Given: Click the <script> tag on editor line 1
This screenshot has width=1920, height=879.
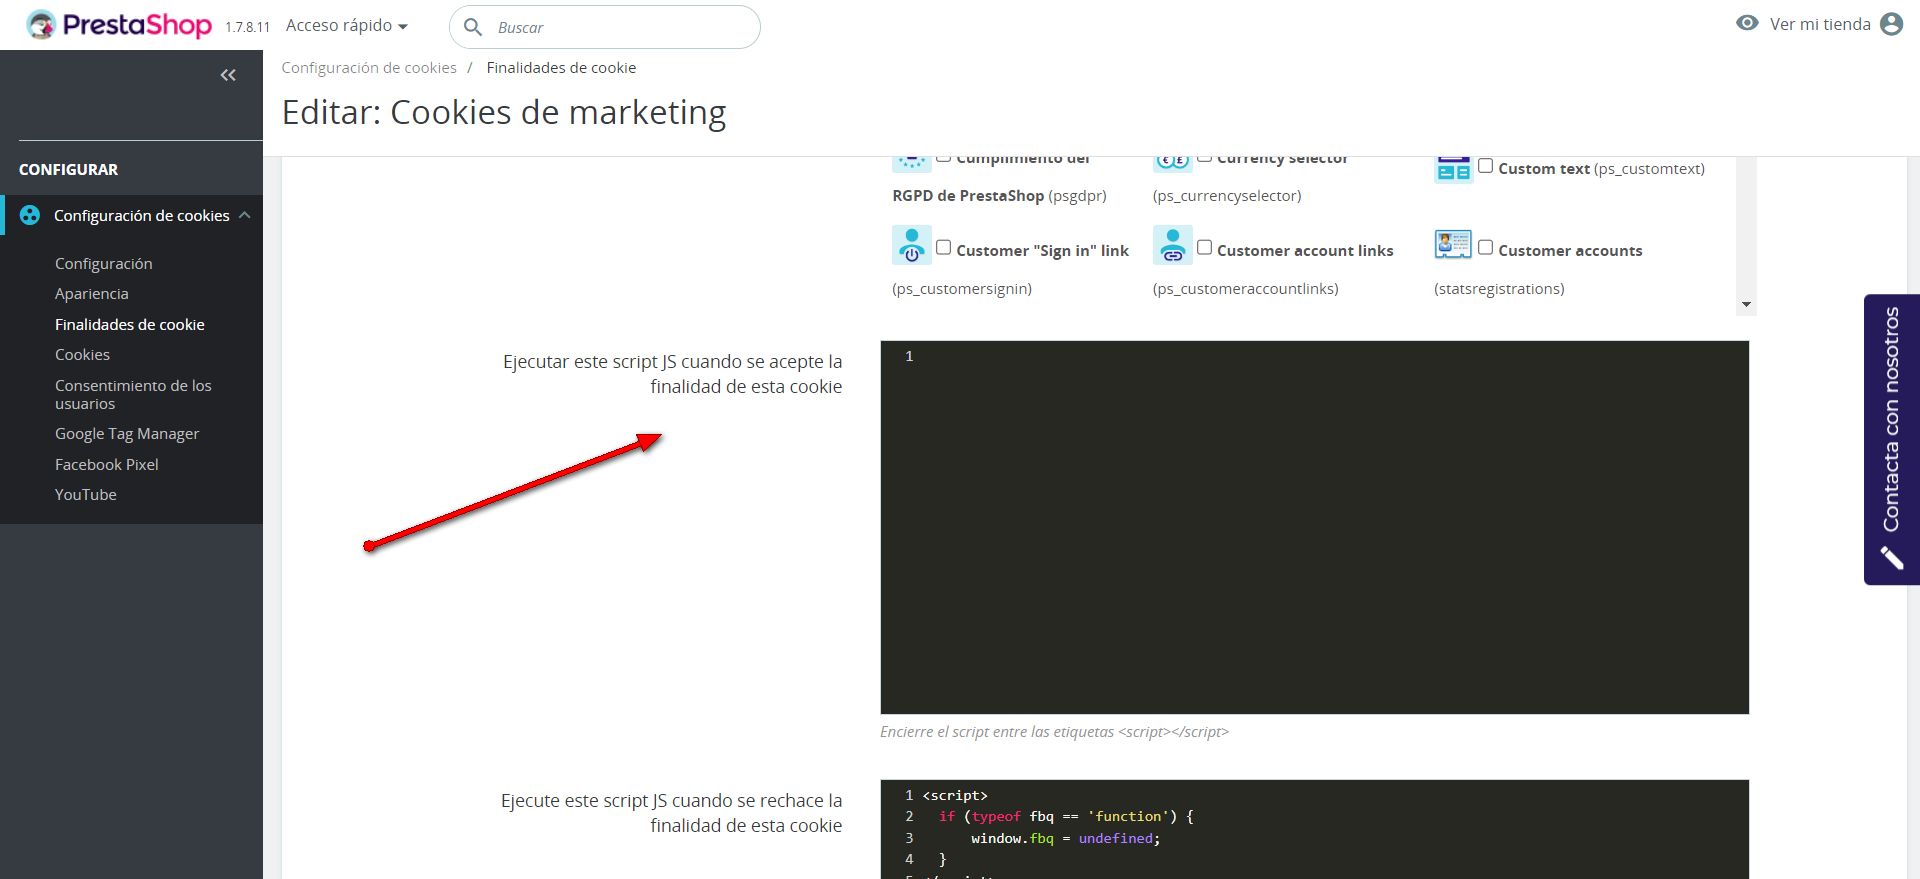Looking at the screenshot, I should [955, 795].
